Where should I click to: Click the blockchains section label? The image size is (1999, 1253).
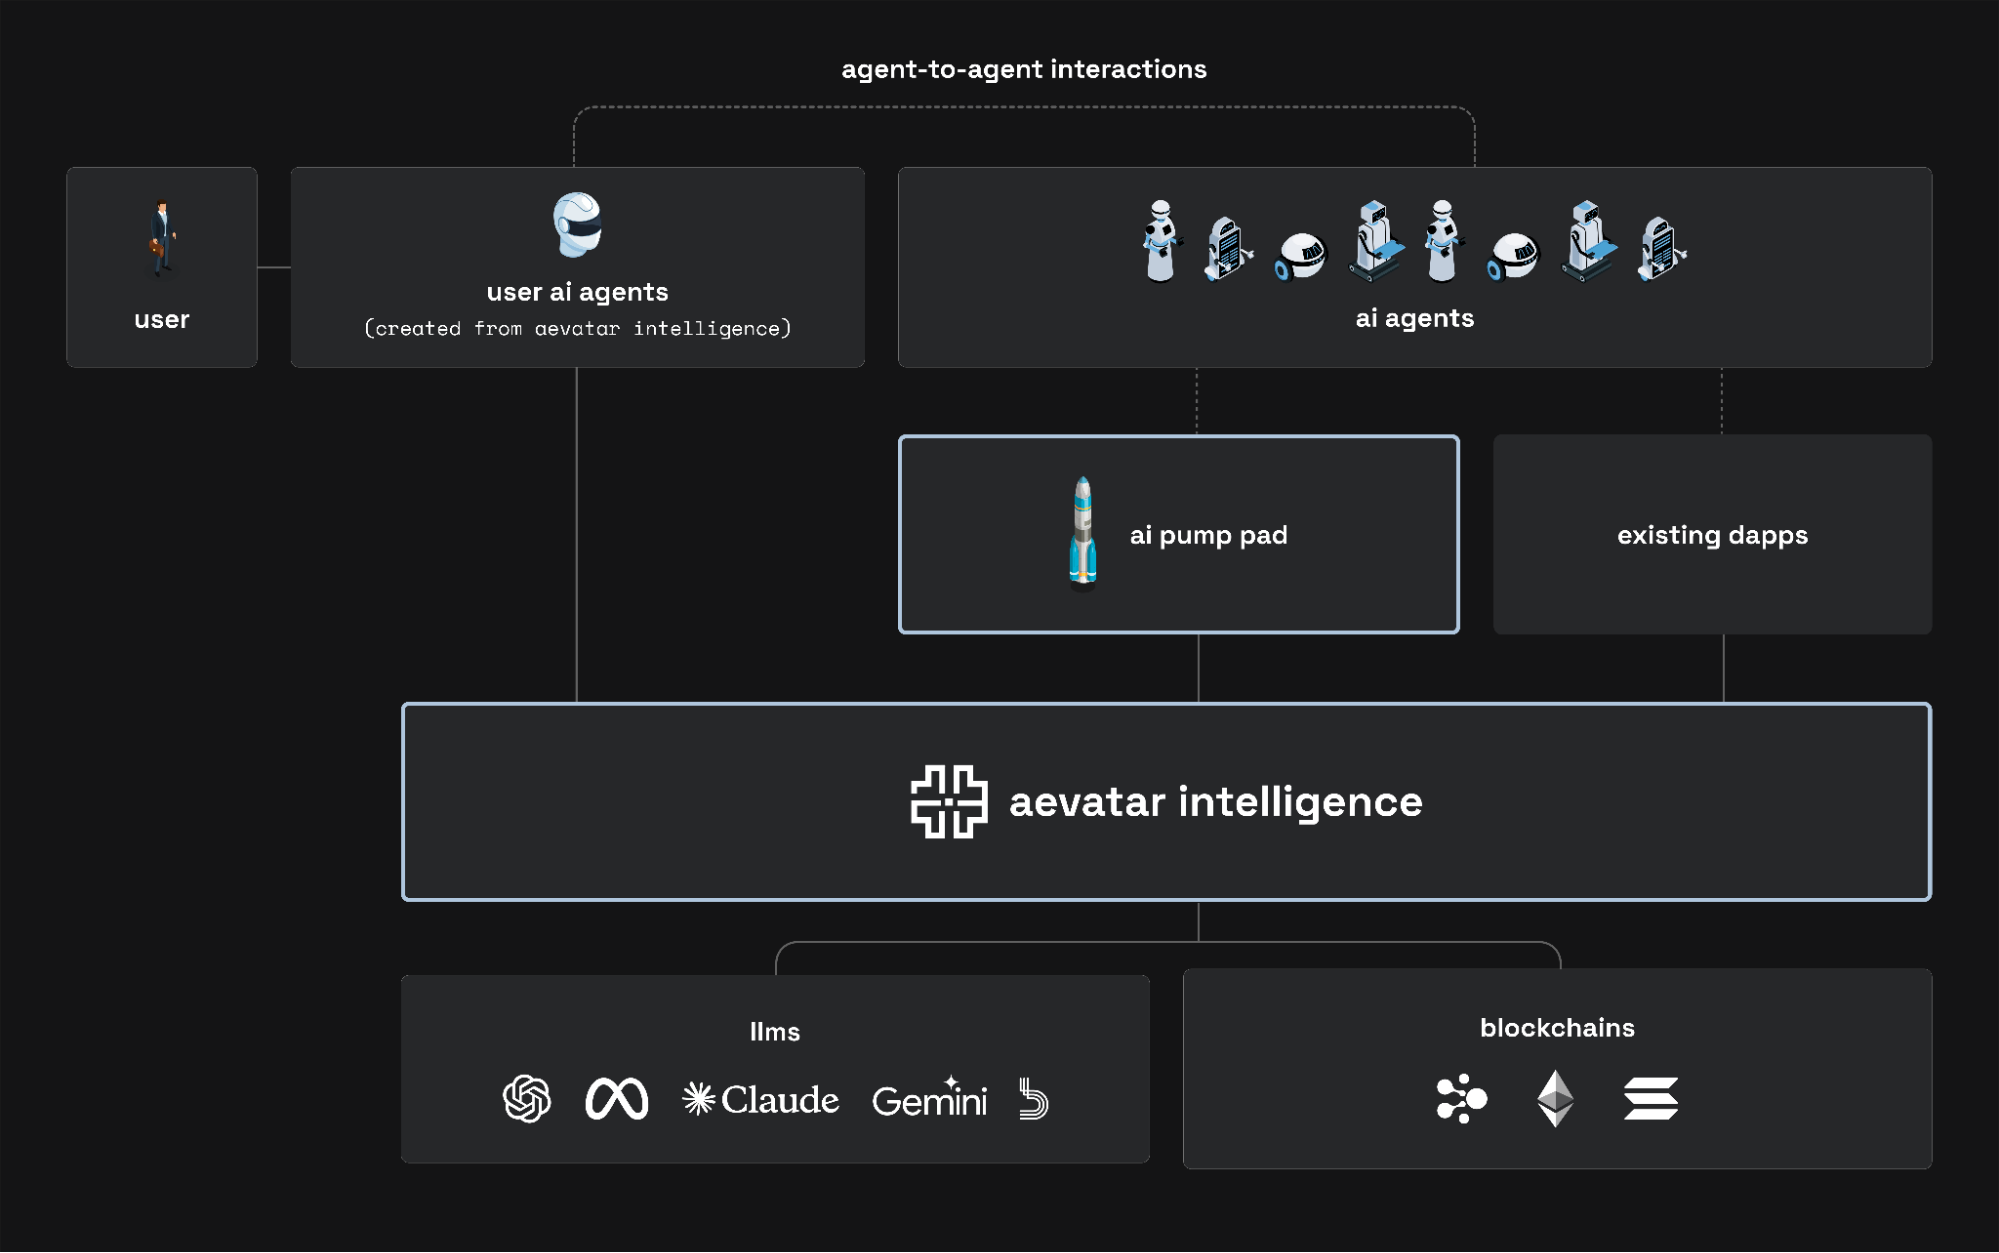pos(1557,1028)
